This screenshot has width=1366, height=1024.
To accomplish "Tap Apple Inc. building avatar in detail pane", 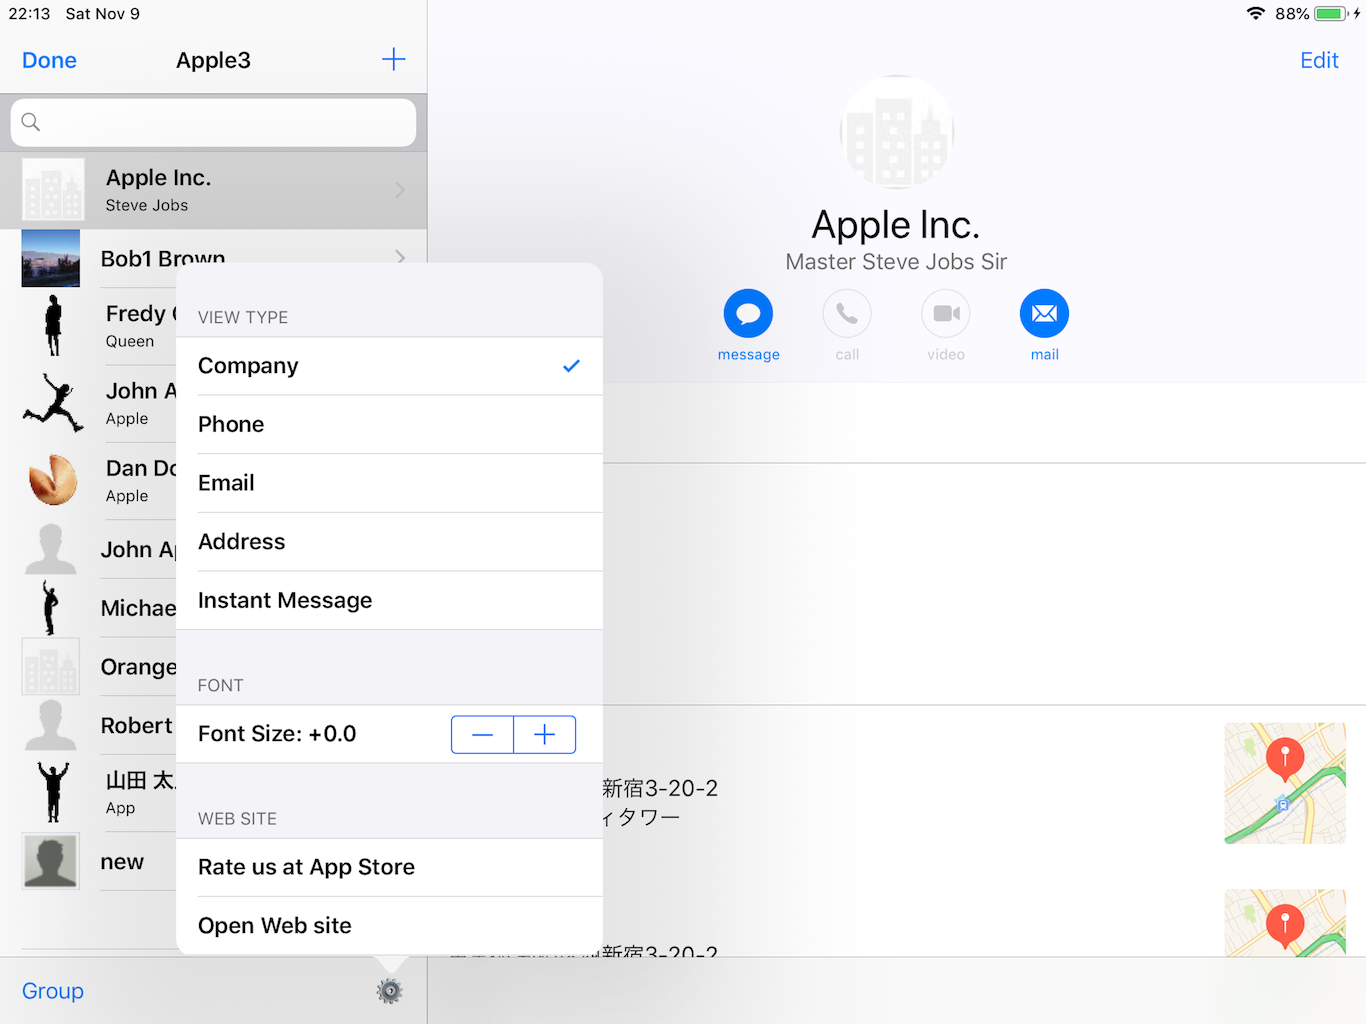I will (x=897, y=132).
